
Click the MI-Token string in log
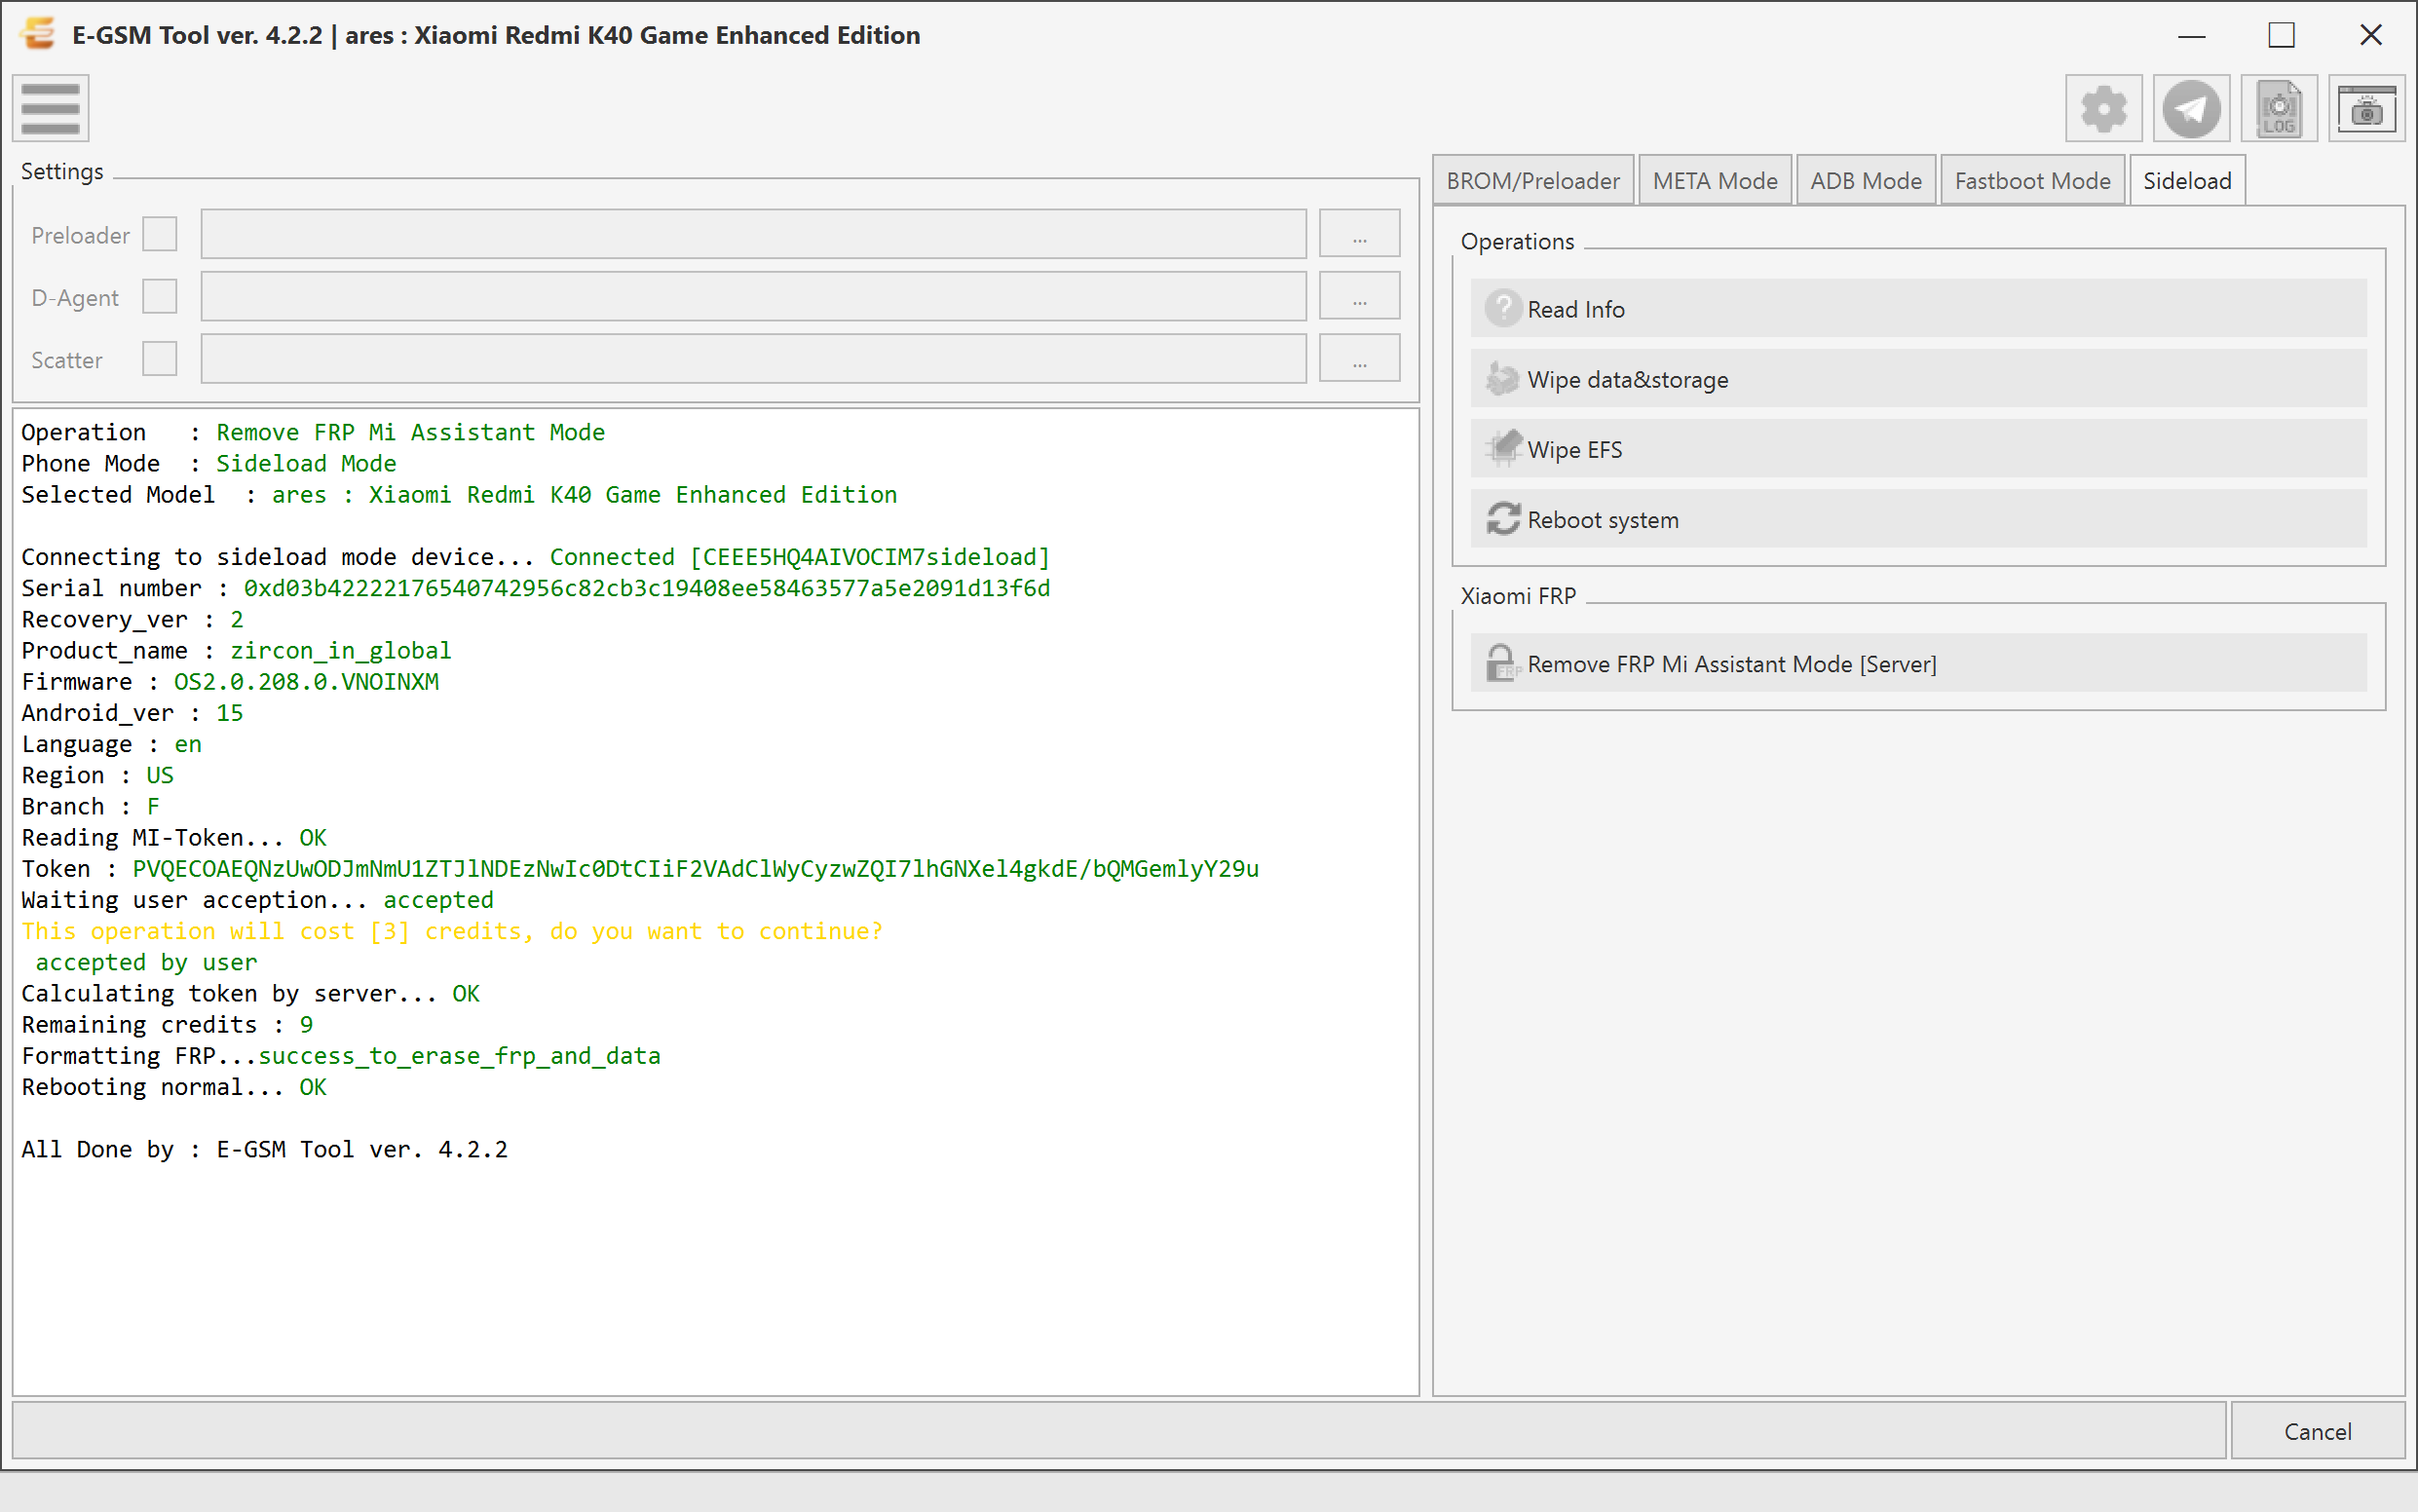click(x=695, y=869)
